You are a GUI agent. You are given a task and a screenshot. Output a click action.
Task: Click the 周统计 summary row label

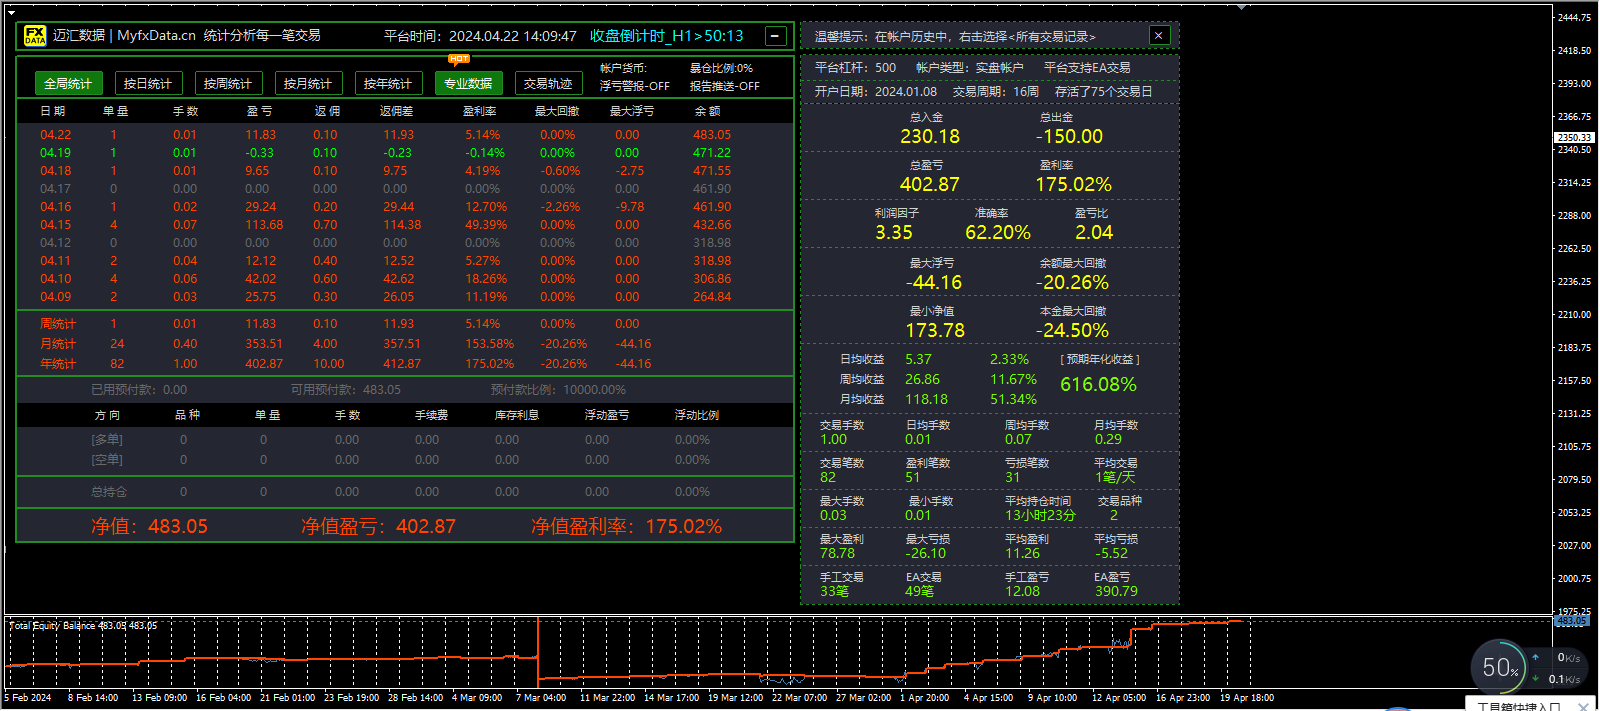tap(58, 324)
